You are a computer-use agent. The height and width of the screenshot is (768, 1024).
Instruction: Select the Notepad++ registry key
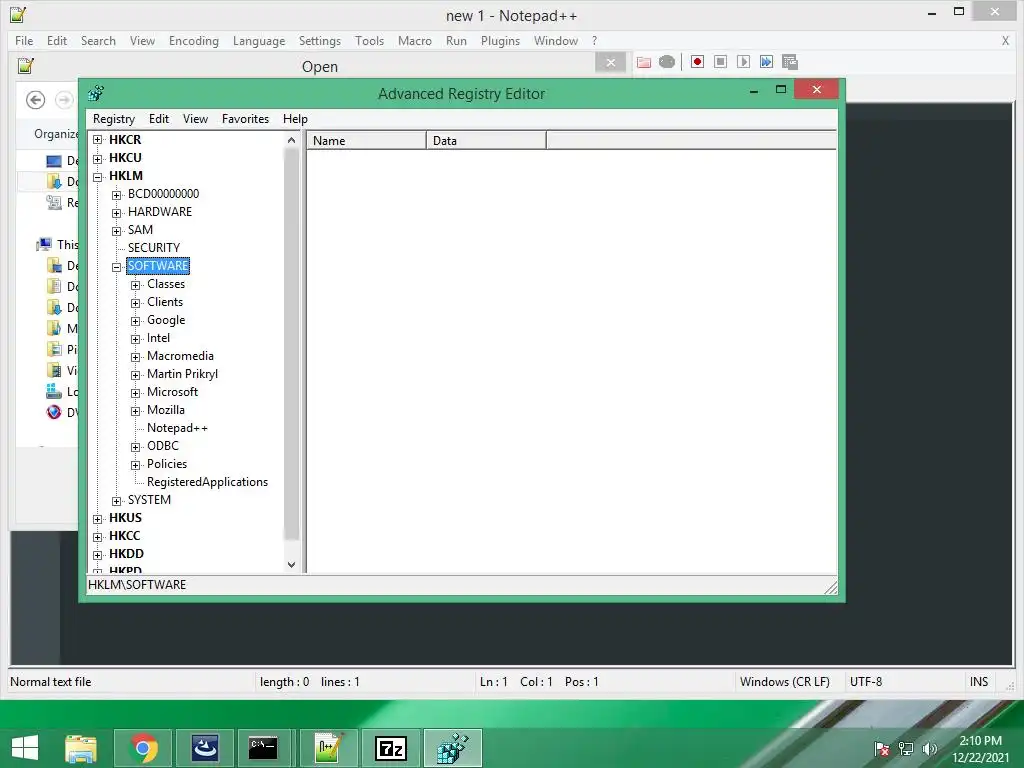point(177,428)
